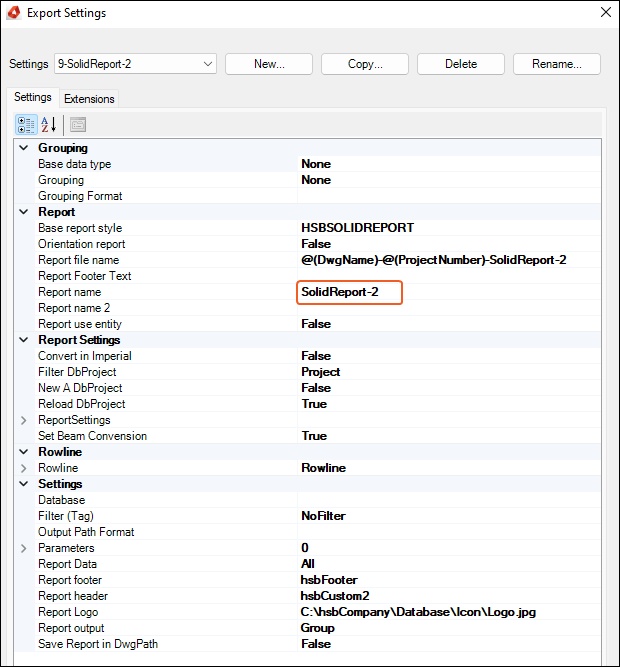Collapse the Grouping category

24,148
